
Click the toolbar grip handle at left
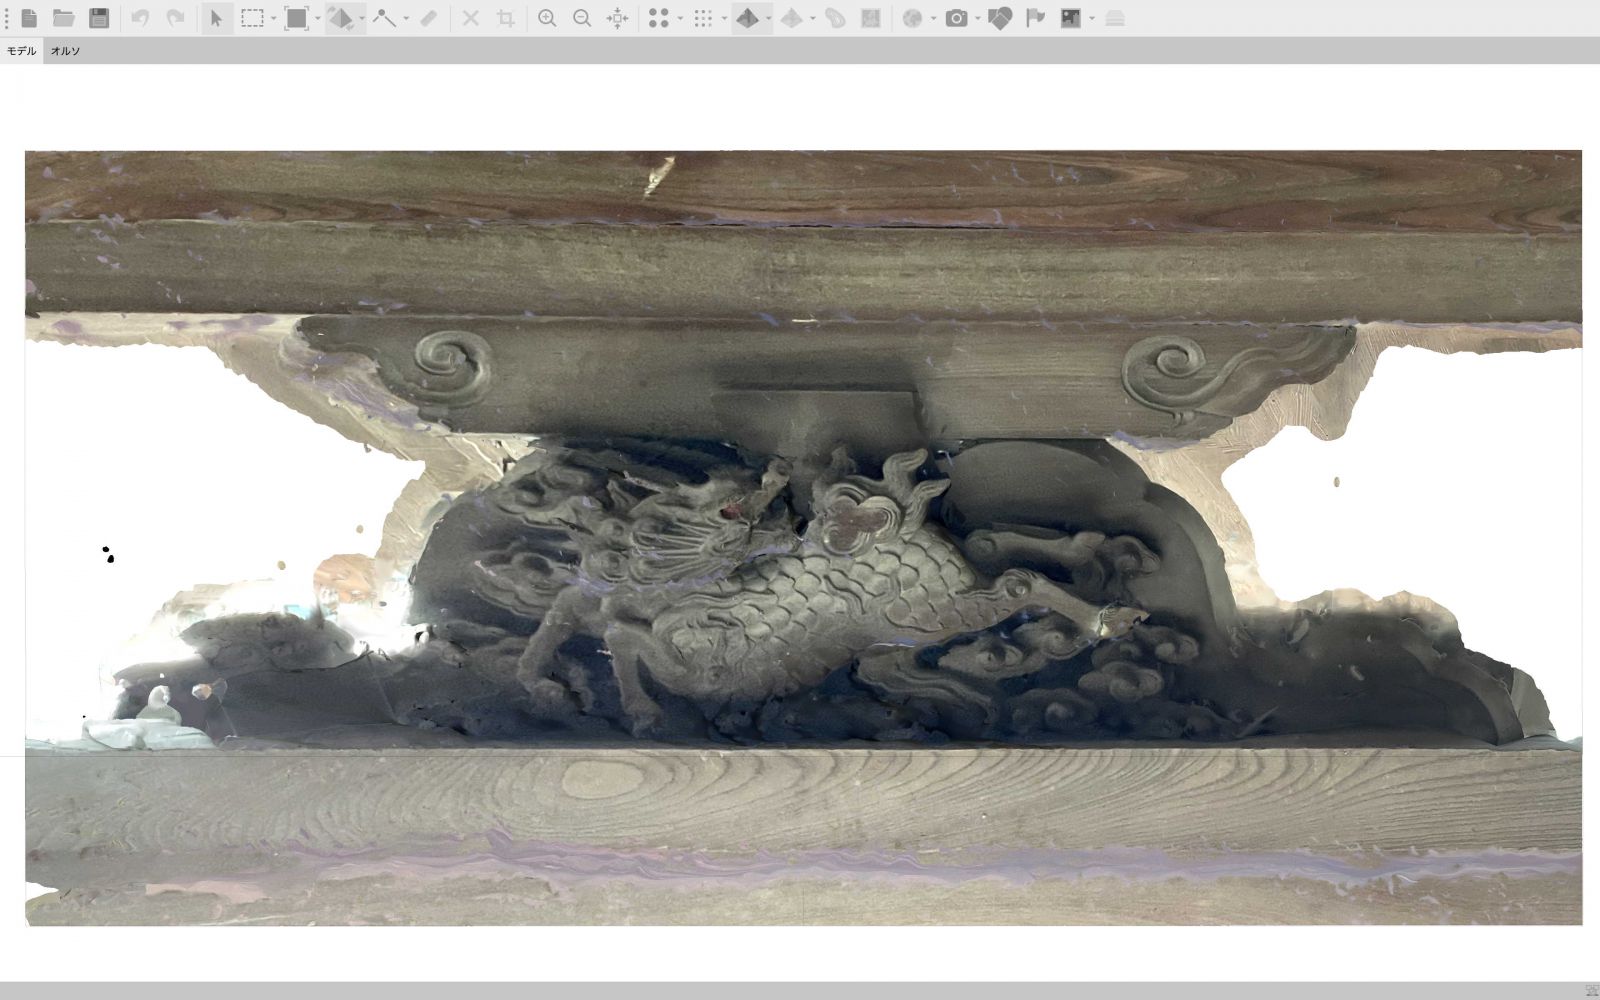point(6,18)
